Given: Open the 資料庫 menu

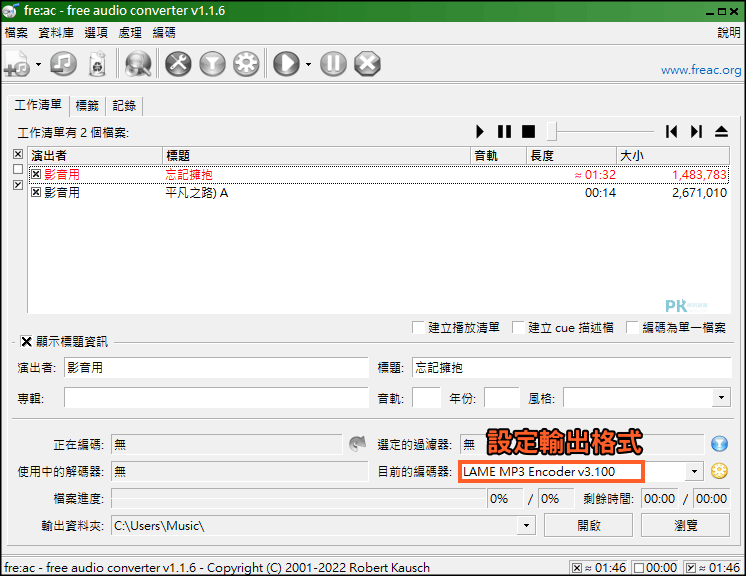Looking at the screenshot, I should pyautogui.click(x=56, y=32).
